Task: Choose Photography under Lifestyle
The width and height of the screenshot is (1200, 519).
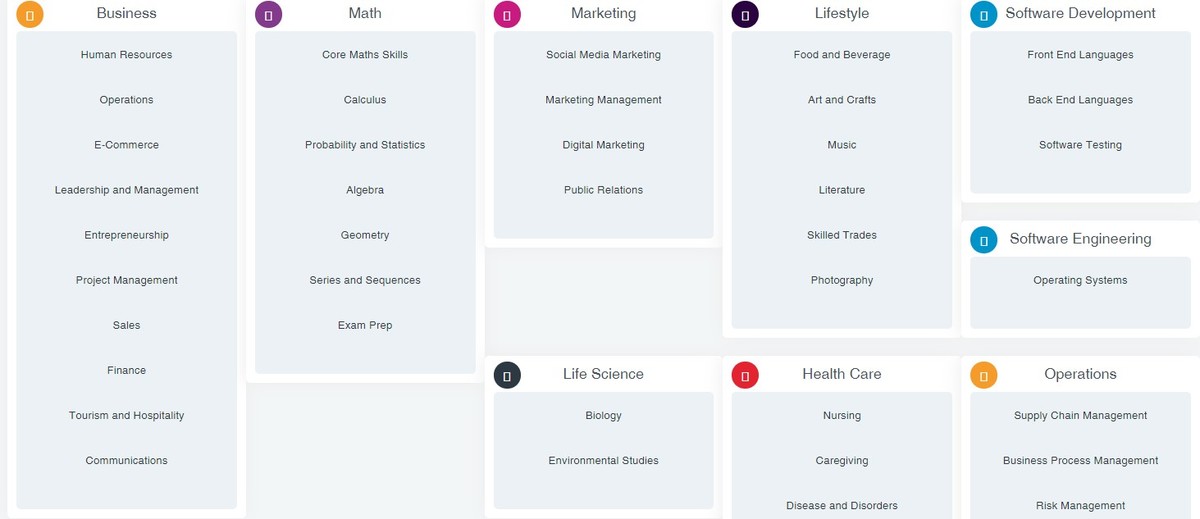Action: coord(842,280)
